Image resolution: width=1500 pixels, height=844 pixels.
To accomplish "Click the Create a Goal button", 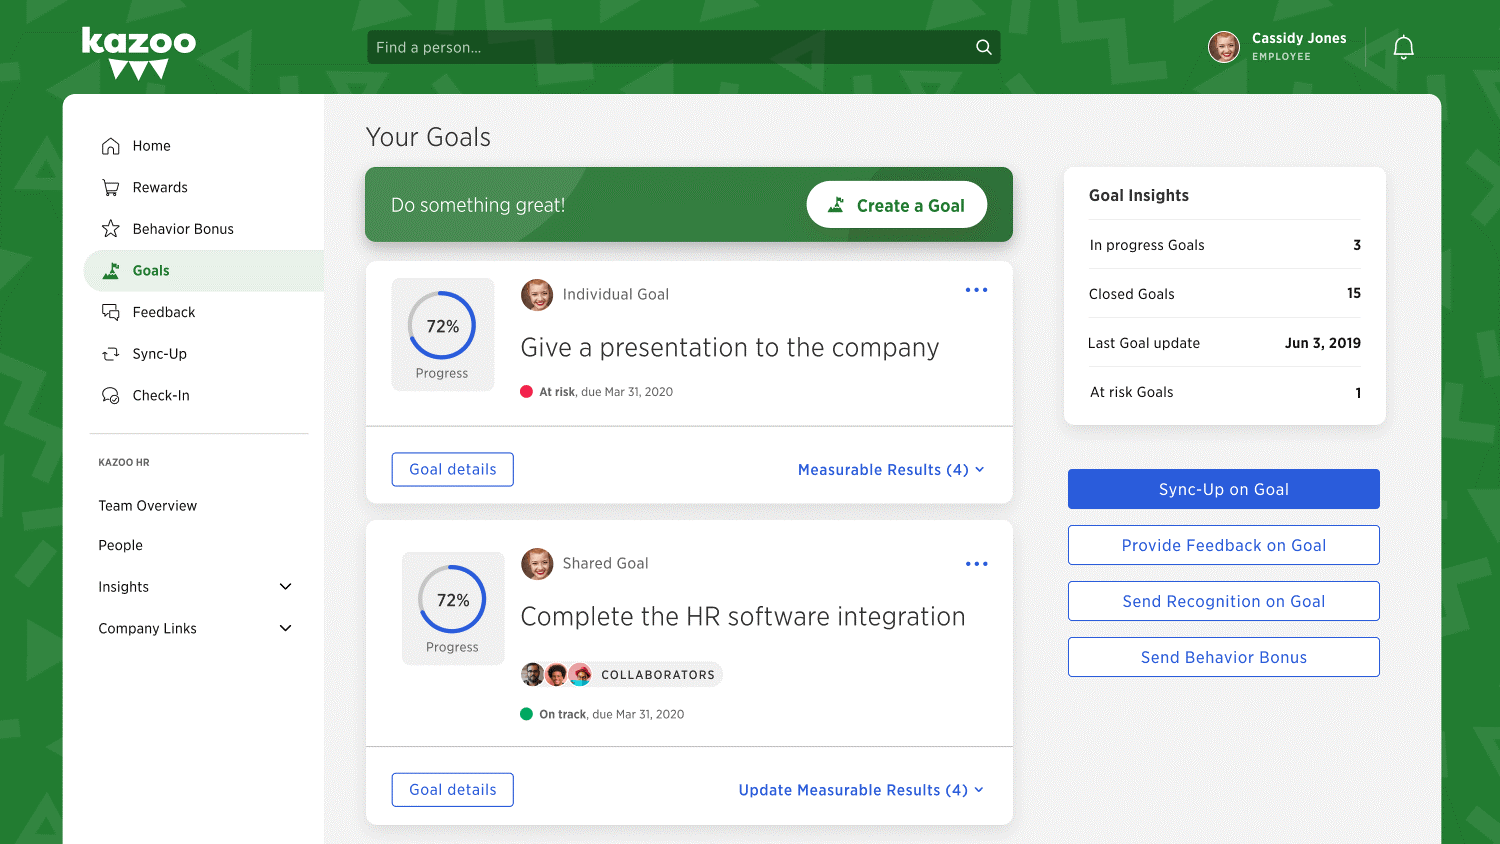I will (896, 204).
